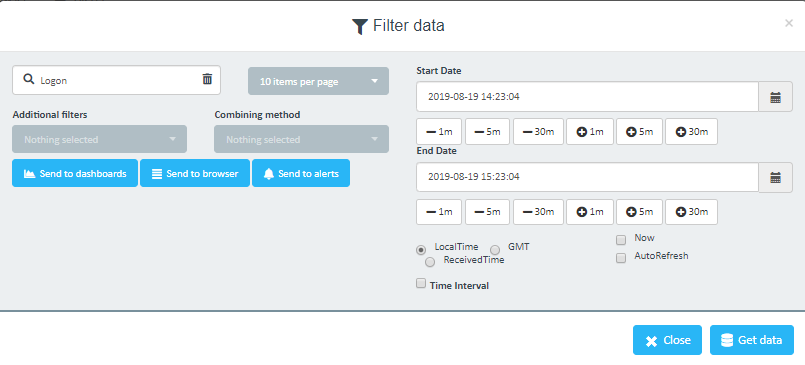Subtract 1m from the Start Date
Screen dimensions: 805x365
pos(439,132)
